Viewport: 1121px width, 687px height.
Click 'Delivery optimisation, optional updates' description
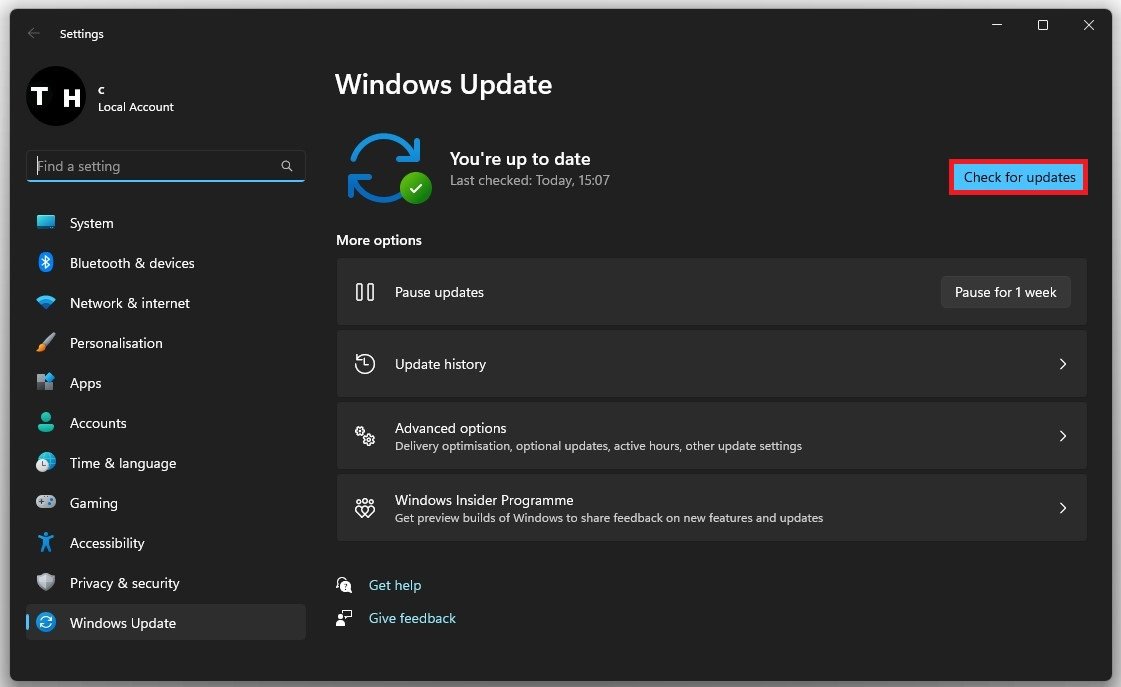598,445
